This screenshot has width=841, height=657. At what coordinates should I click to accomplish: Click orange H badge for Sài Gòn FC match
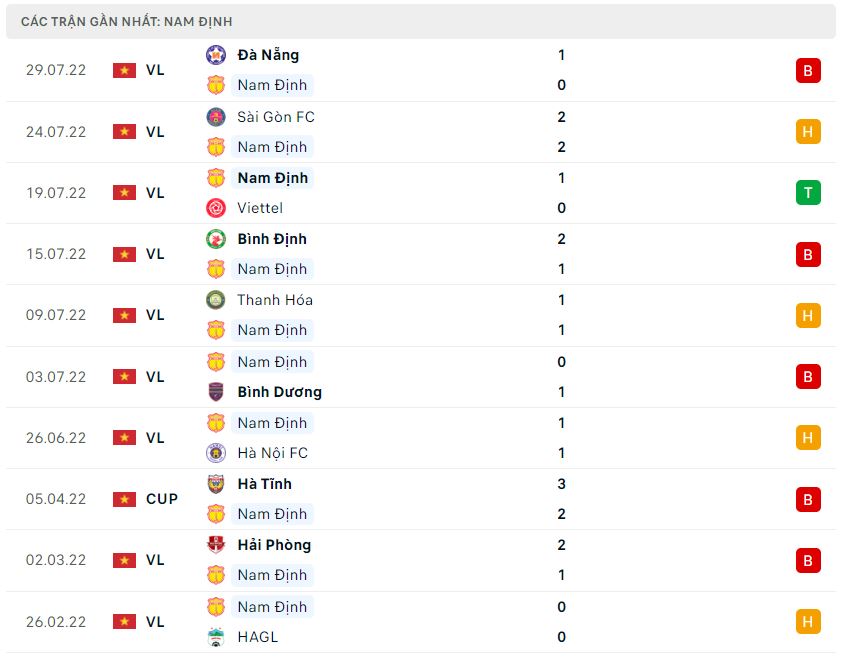(x=808, y=132)
